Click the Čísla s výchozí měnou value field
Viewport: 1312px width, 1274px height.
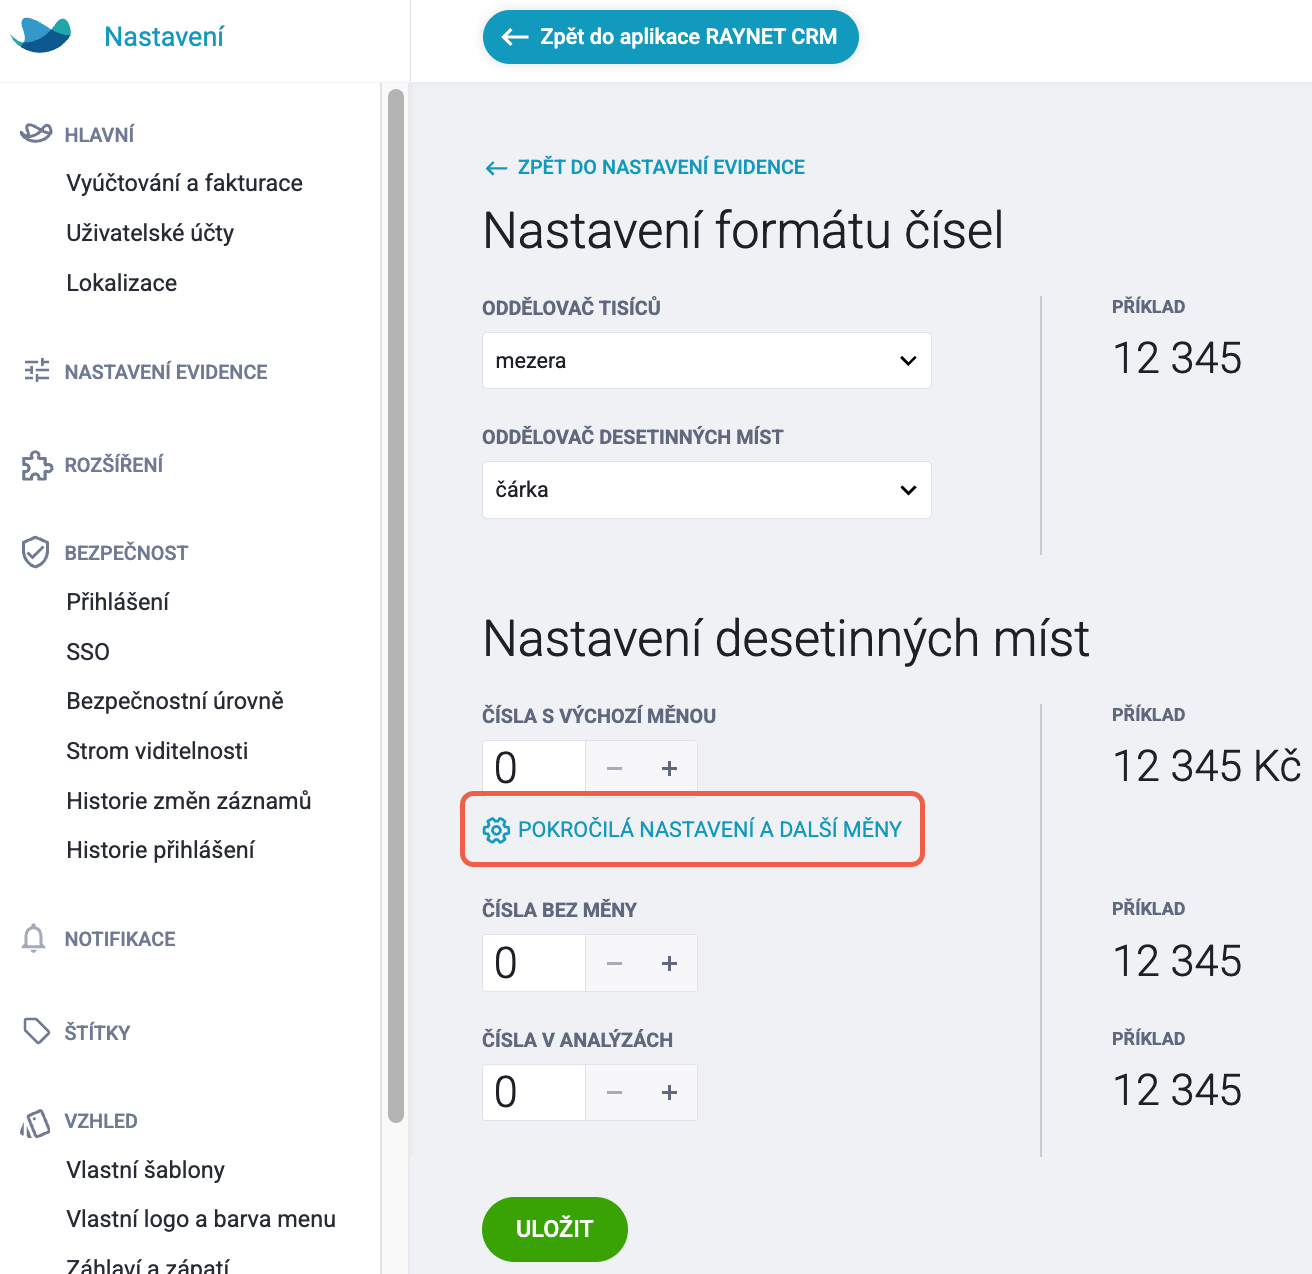(534, 768)
